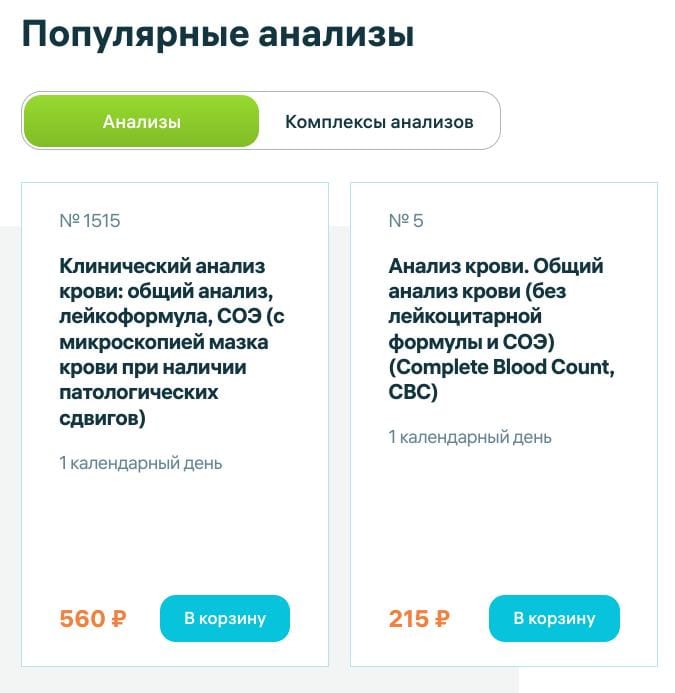
Task: Add the 560 ₽ analysis to cart
Action: pos(225,618)
